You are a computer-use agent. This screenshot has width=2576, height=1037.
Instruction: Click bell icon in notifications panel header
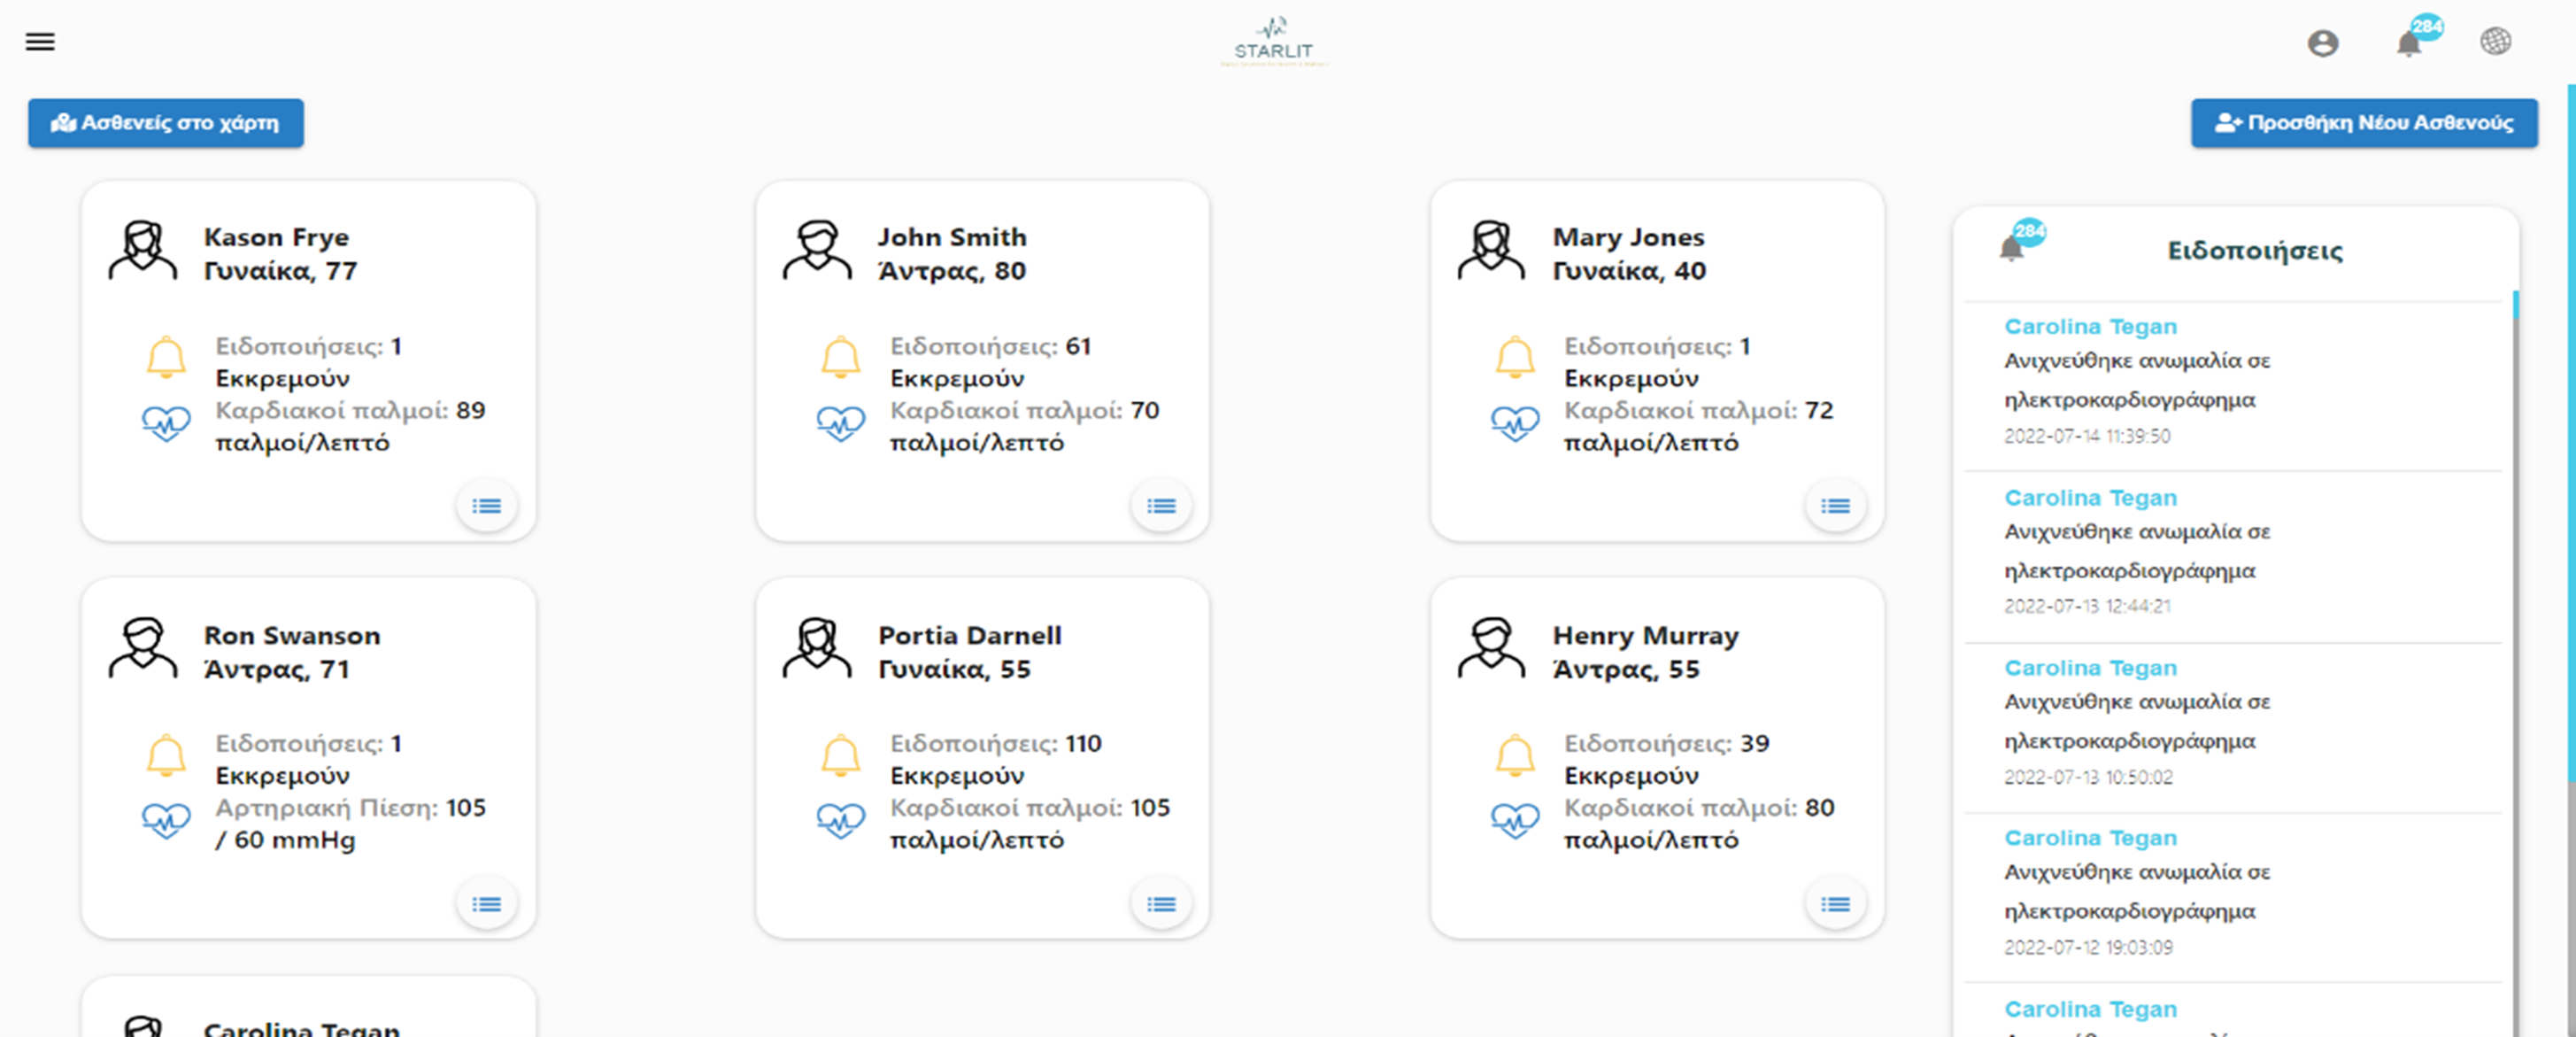tap(2012, 248)
